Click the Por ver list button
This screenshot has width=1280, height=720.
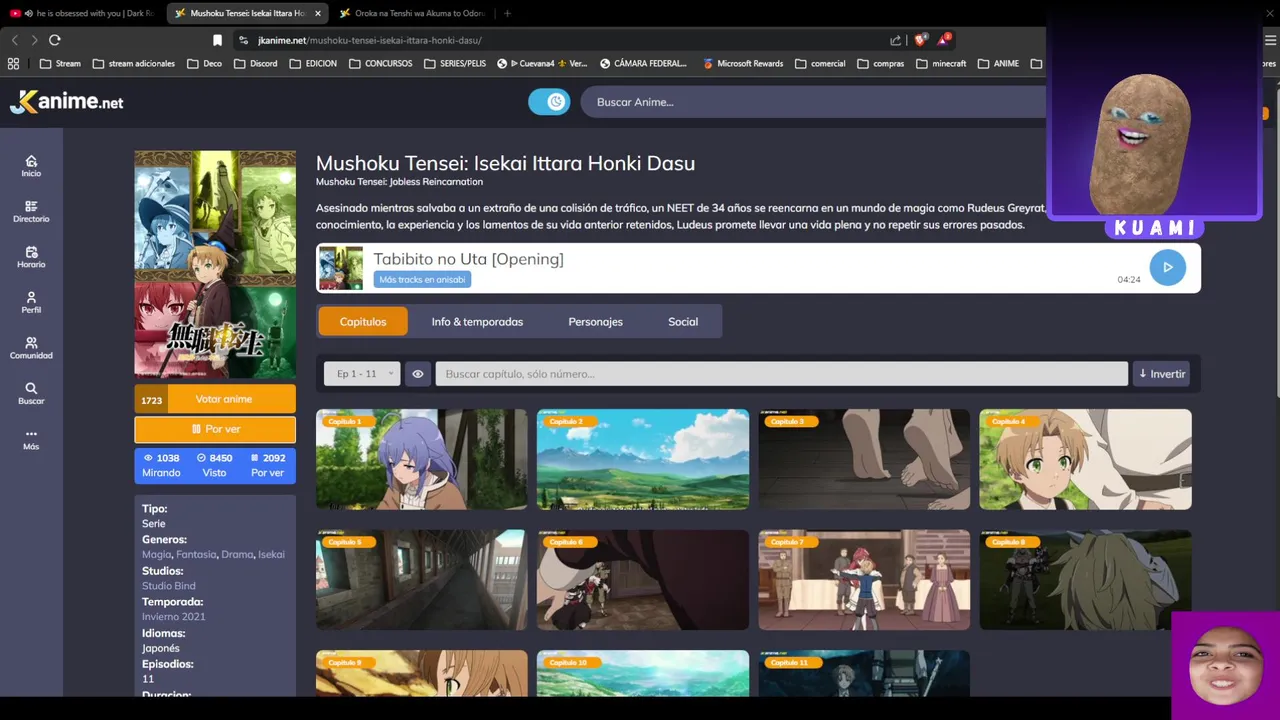[215, 429]
